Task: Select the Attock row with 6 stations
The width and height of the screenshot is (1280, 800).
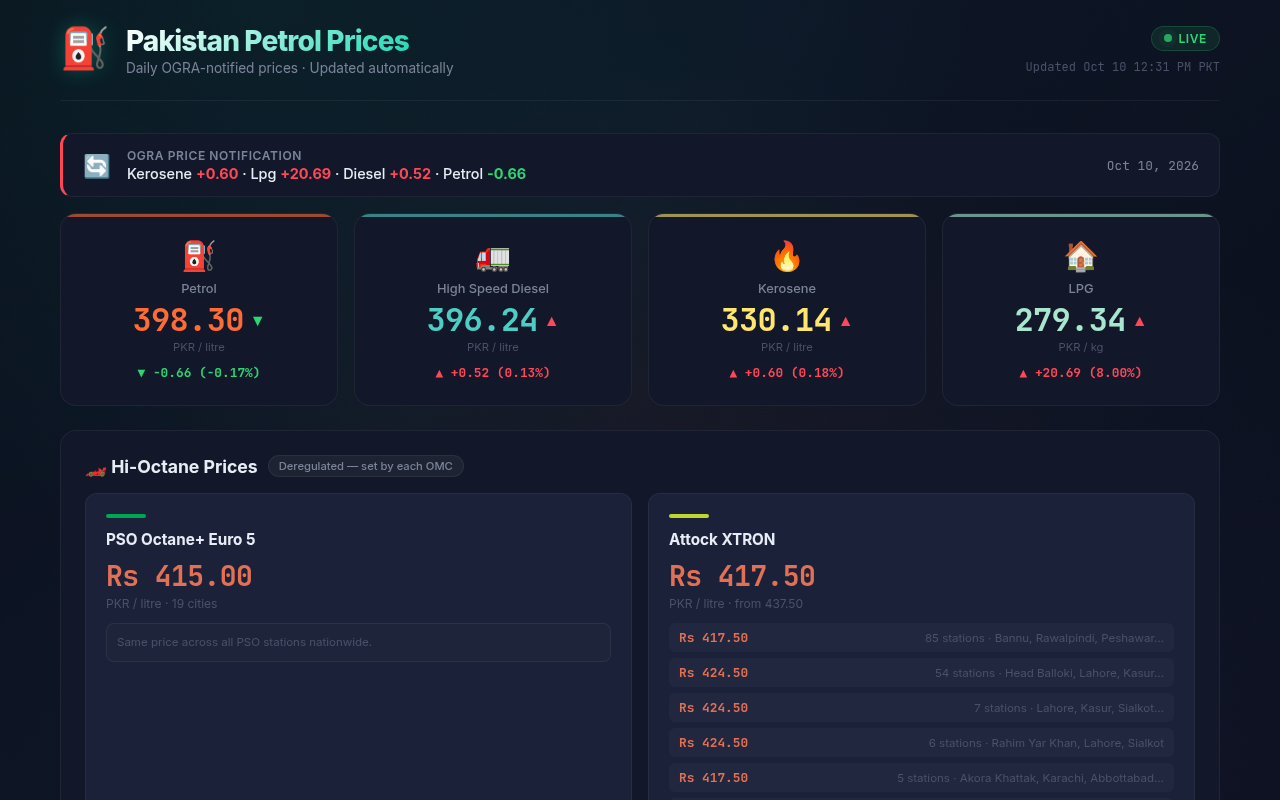Action: click(921, 743)
